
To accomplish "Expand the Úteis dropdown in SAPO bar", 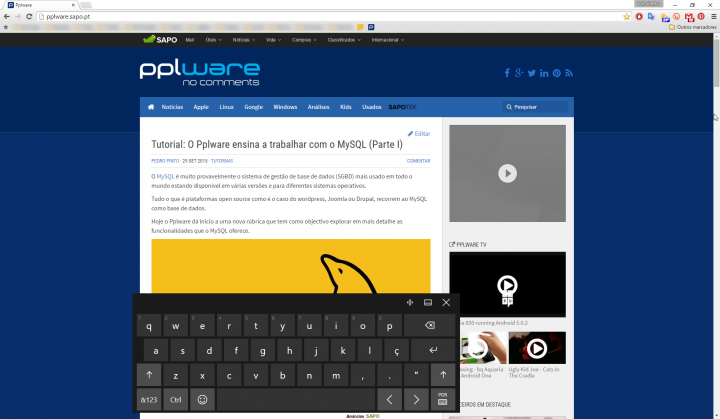I will tap(214, 40).
